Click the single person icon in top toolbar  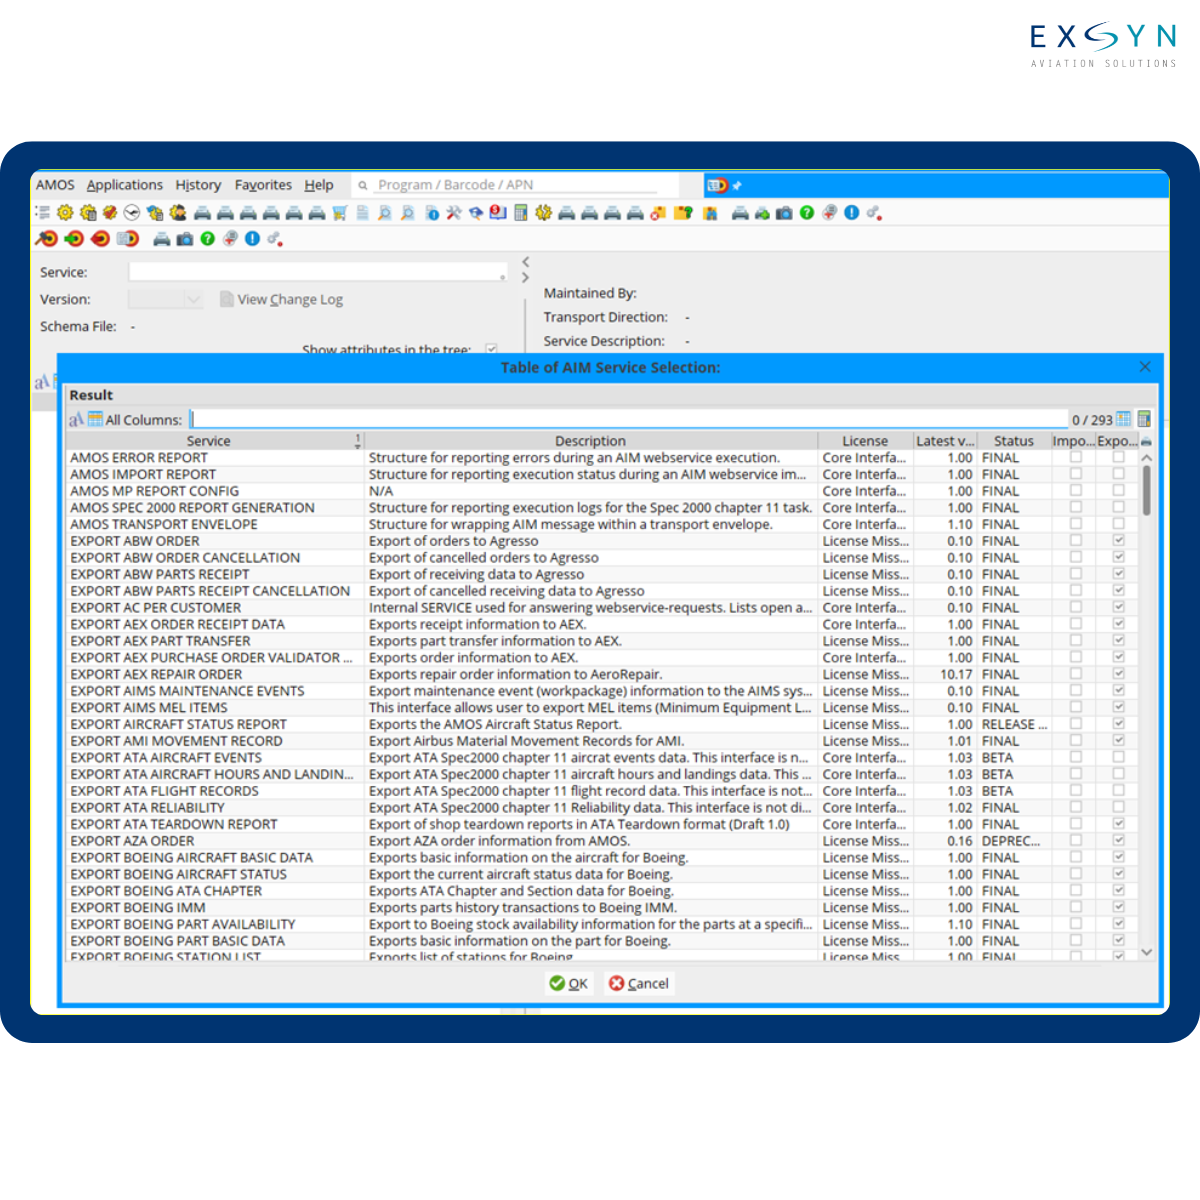(x=178, y=213)
